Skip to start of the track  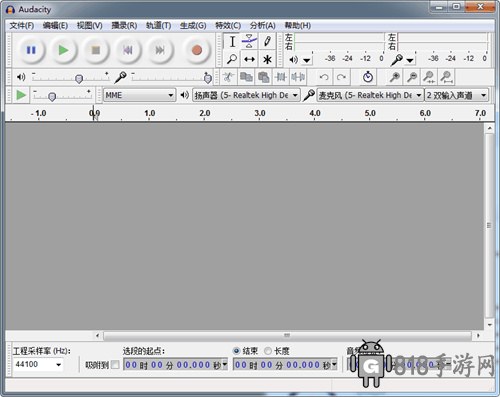(x=128, y=50)
